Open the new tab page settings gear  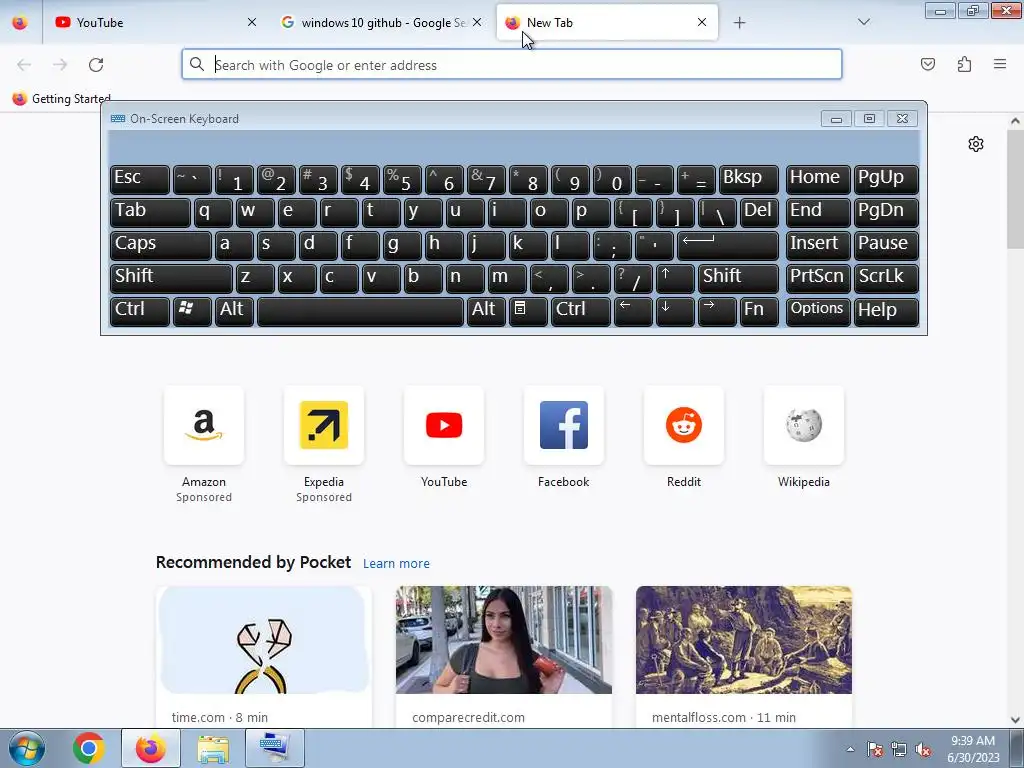tap(976, 144)
